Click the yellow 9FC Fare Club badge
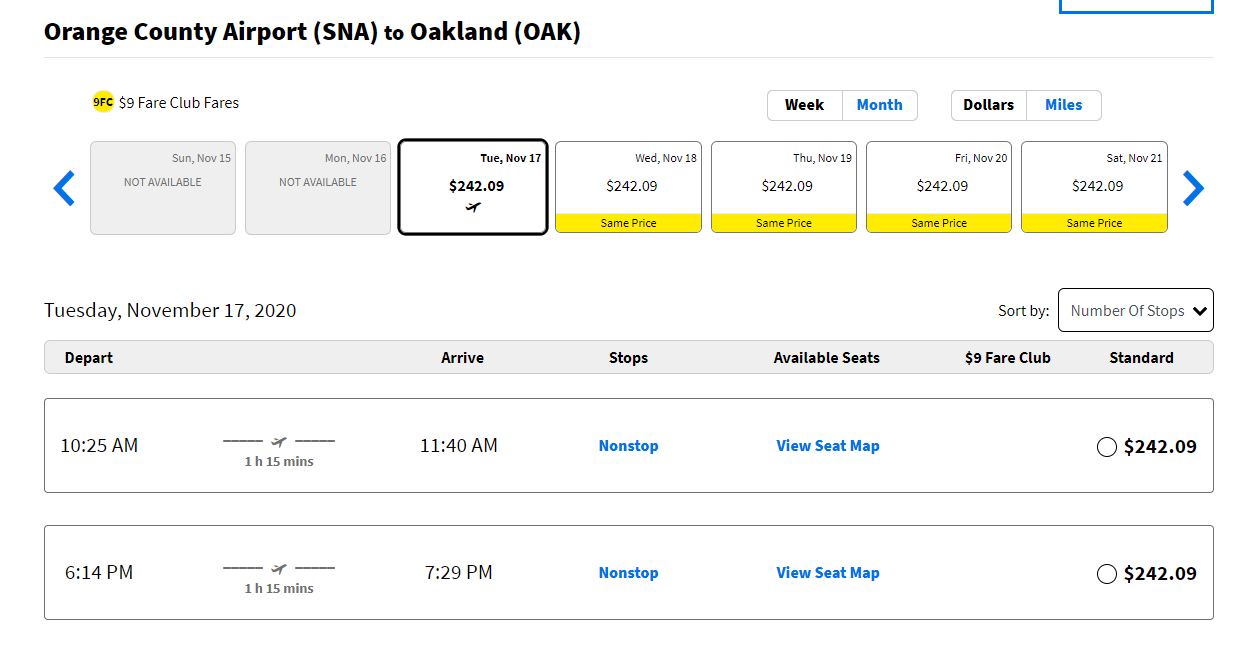This screenshot has width=1250, height=665. (103, 102)
